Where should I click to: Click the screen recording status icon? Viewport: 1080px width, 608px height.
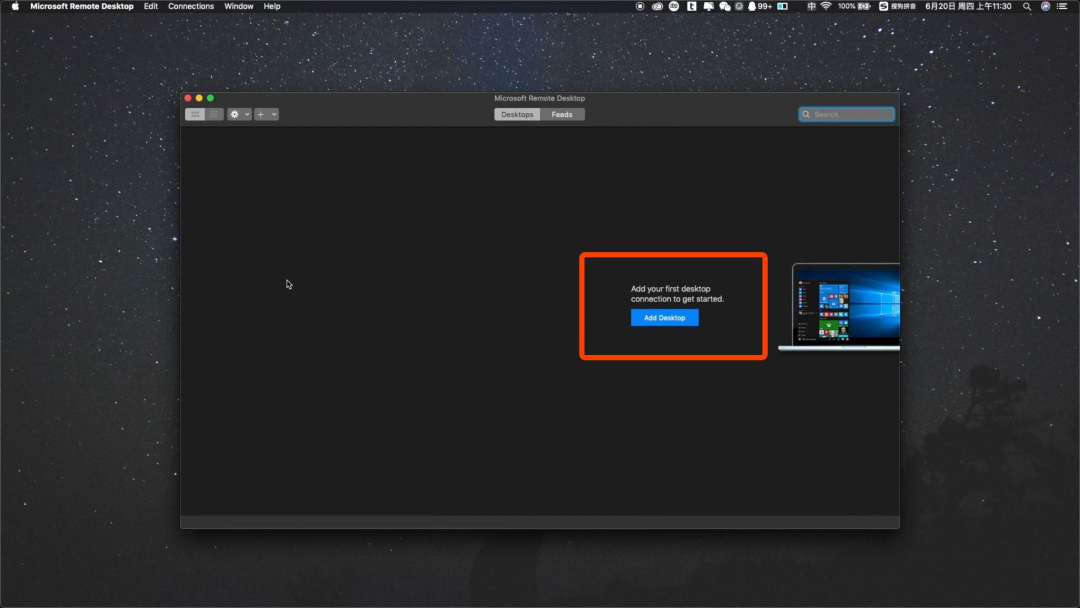(x=640, y=6)
